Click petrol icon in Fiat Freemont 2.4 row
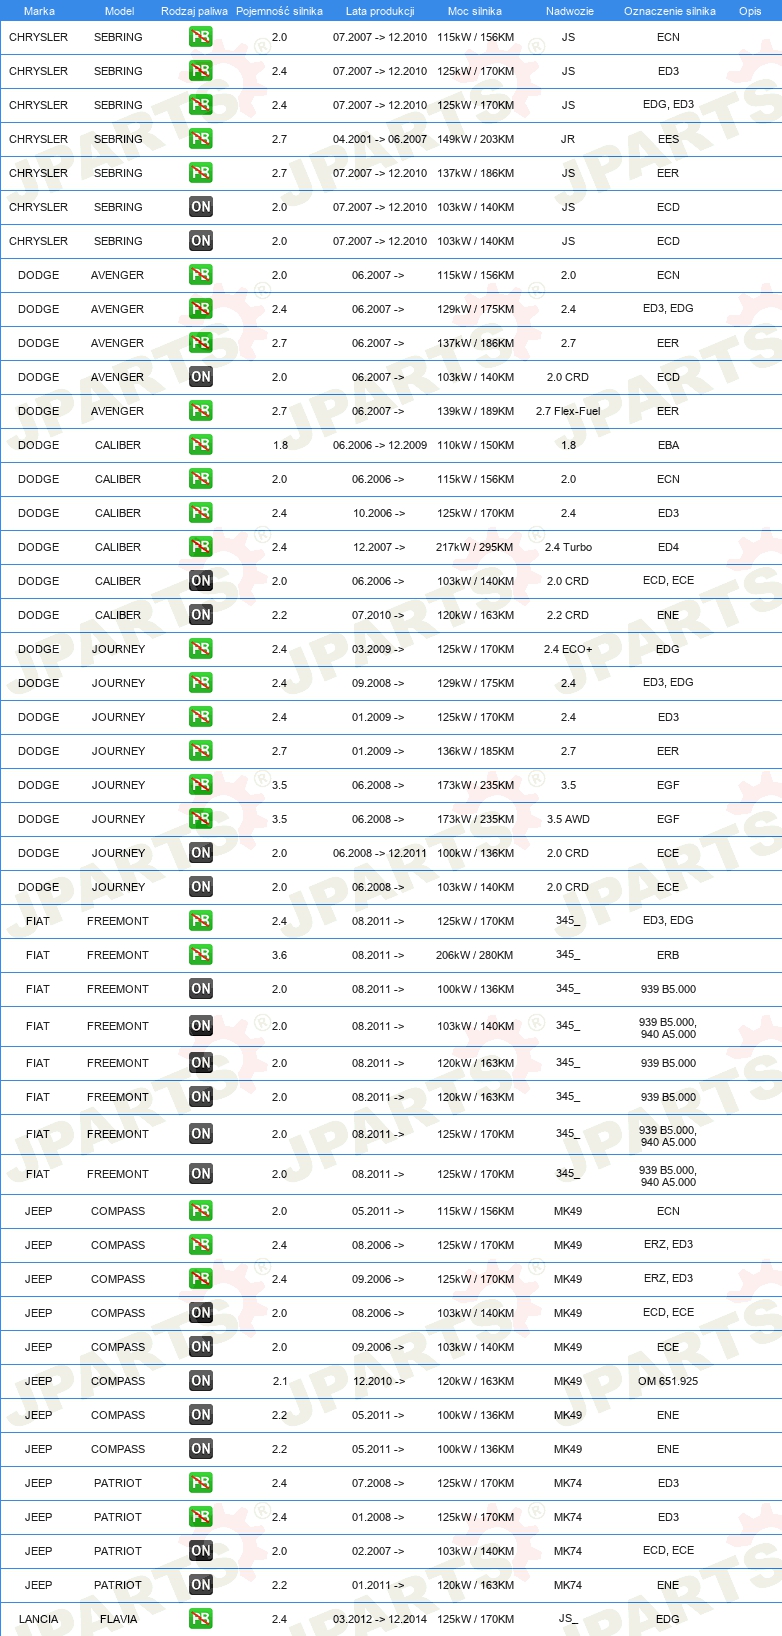 (201, 921)
